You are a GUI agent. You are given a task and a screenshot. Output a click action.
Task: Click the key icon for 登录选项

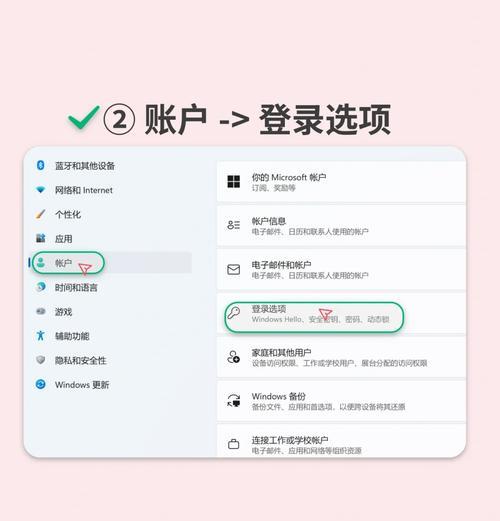tap(233, 313)
